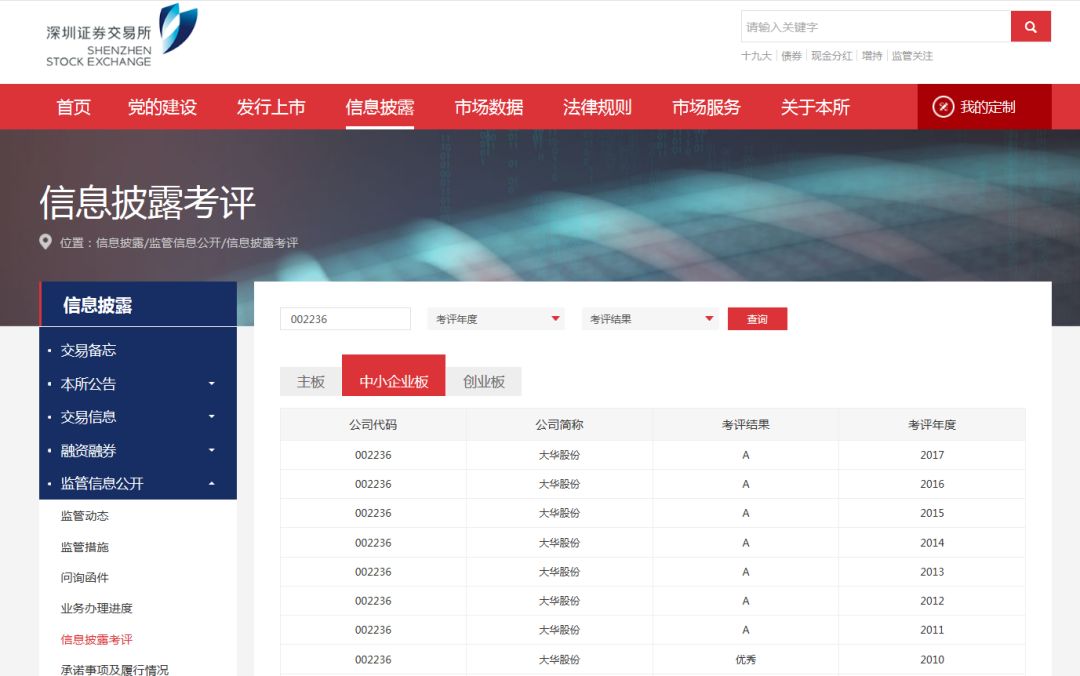The height and width of the screenshot is (676, 1080).
Task: Click the company code input containing 002236
Action: 345,319
